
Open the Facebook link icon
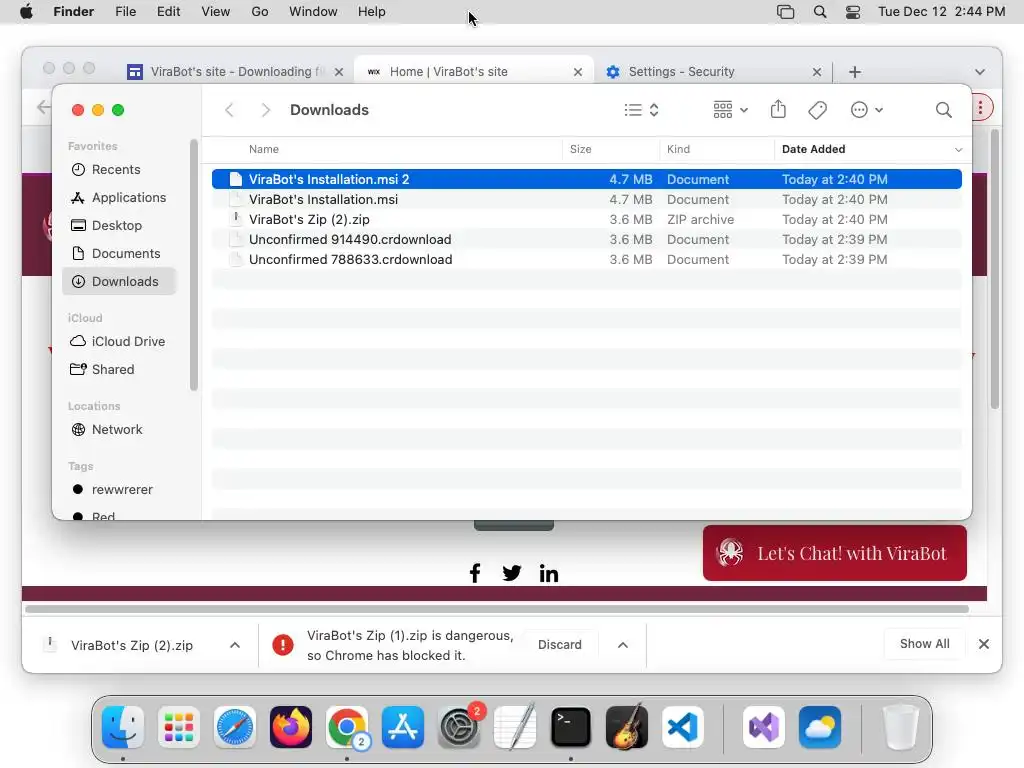click(x=475, y=573)
